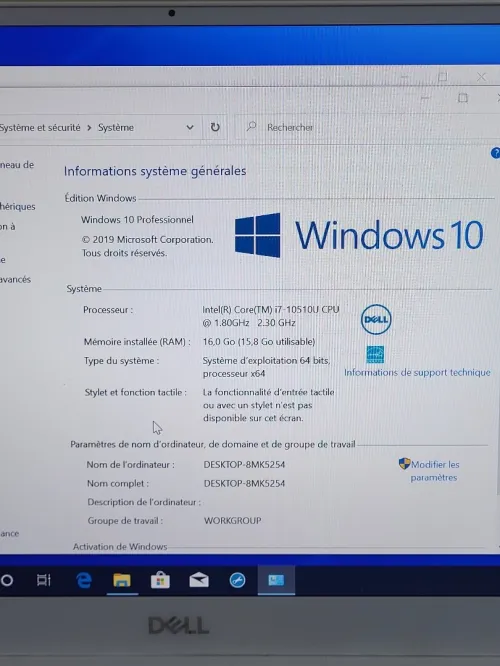Screen dimensions: 500x666
Task: Open the Mail app in taskbar
Action: (x=199, y=580)
